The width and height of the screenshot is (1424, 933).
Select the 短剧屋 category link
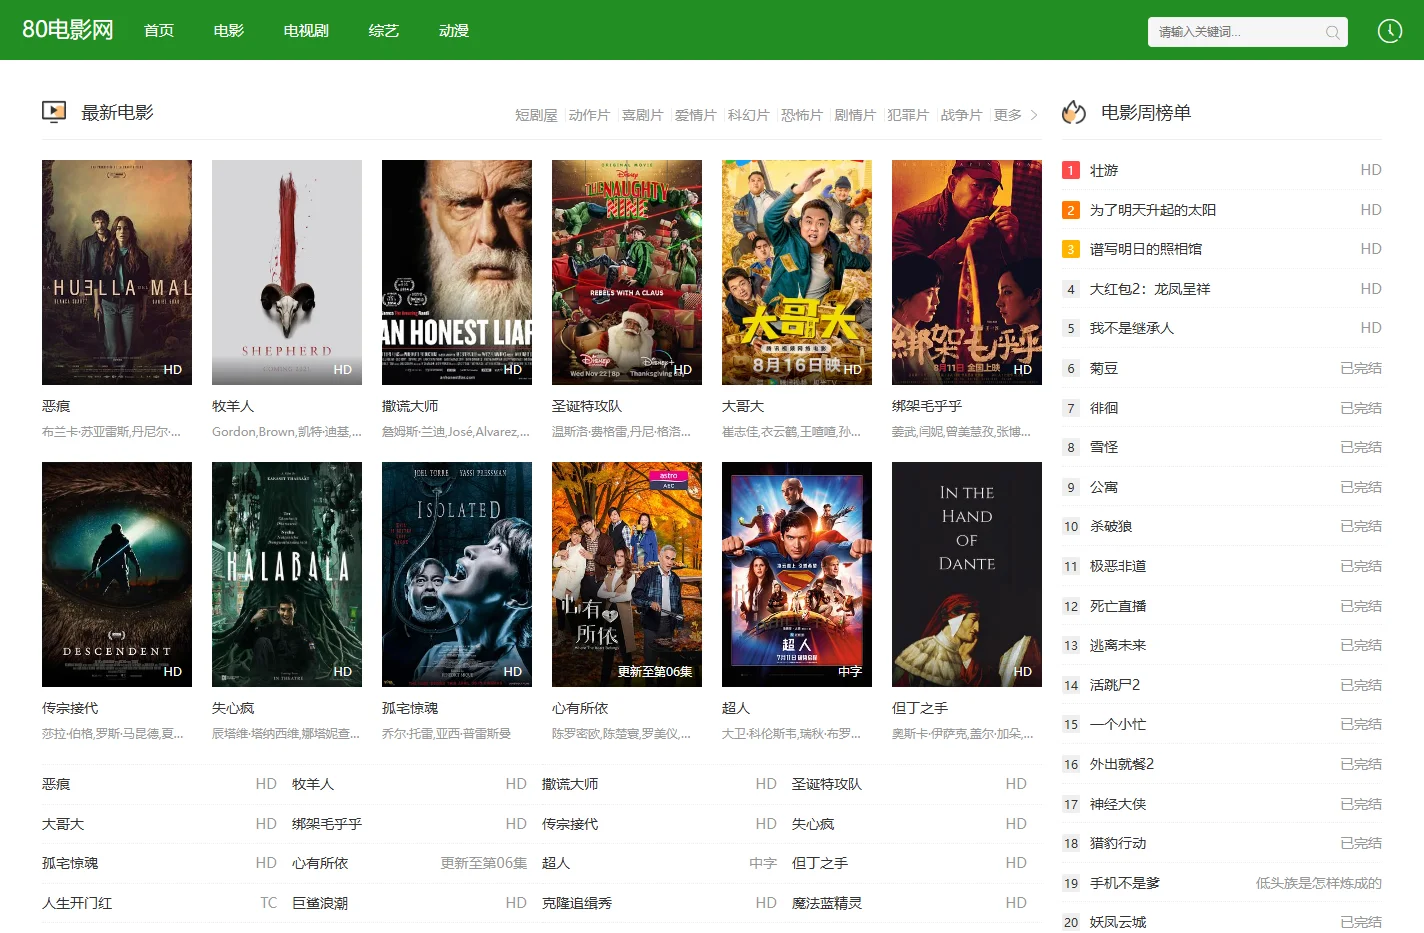click(536, 115)
